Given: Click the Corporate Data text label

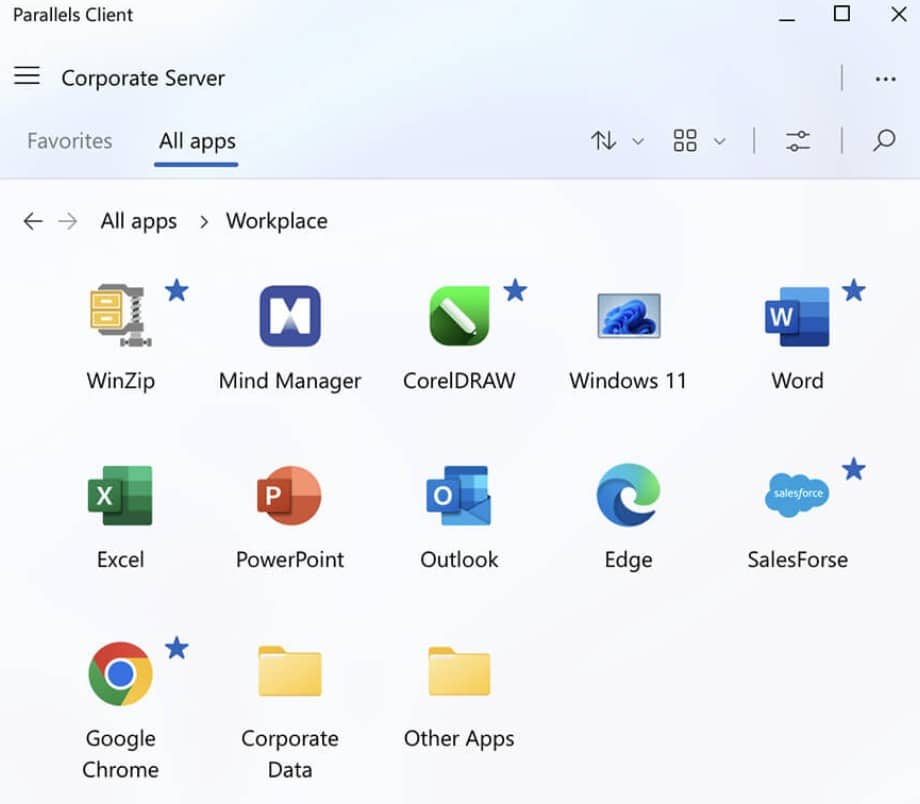Looking at the screenshot, I should pyautogui.click(x=290, y=754).
